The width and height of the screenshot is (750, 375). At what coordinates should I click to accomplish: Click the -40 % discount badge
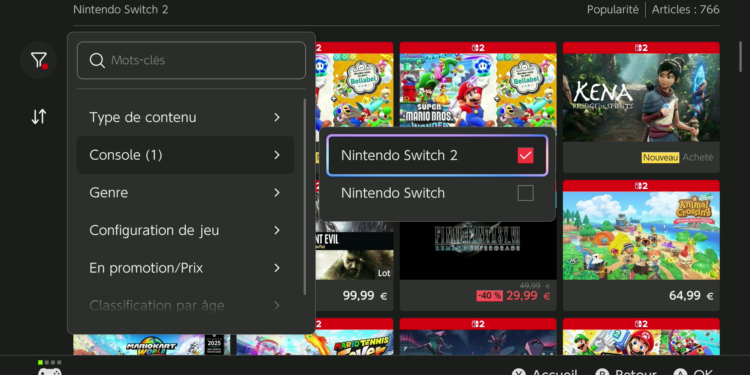(489, 296)
